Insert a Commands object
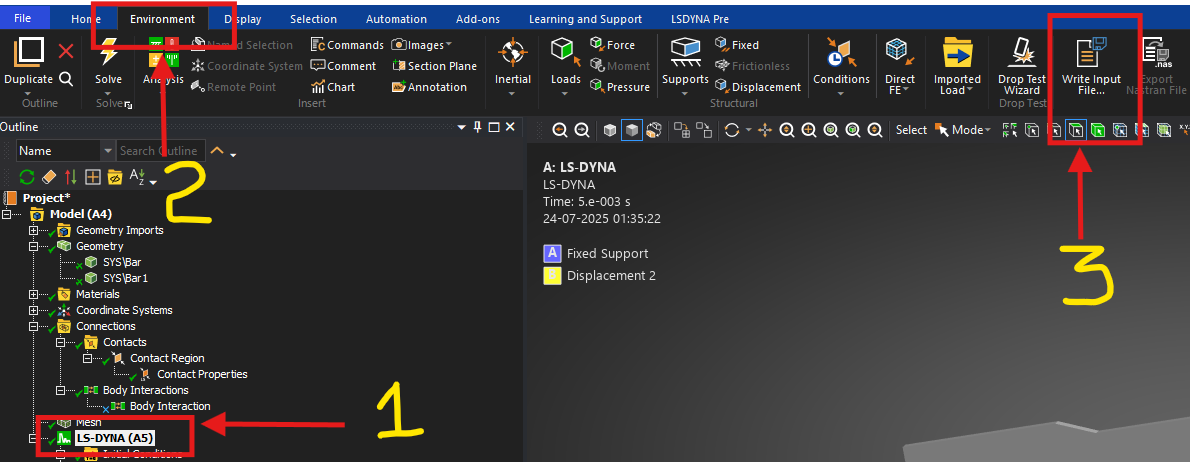The width and height of the screenshot is (1190, 462). tap(346, 45)
